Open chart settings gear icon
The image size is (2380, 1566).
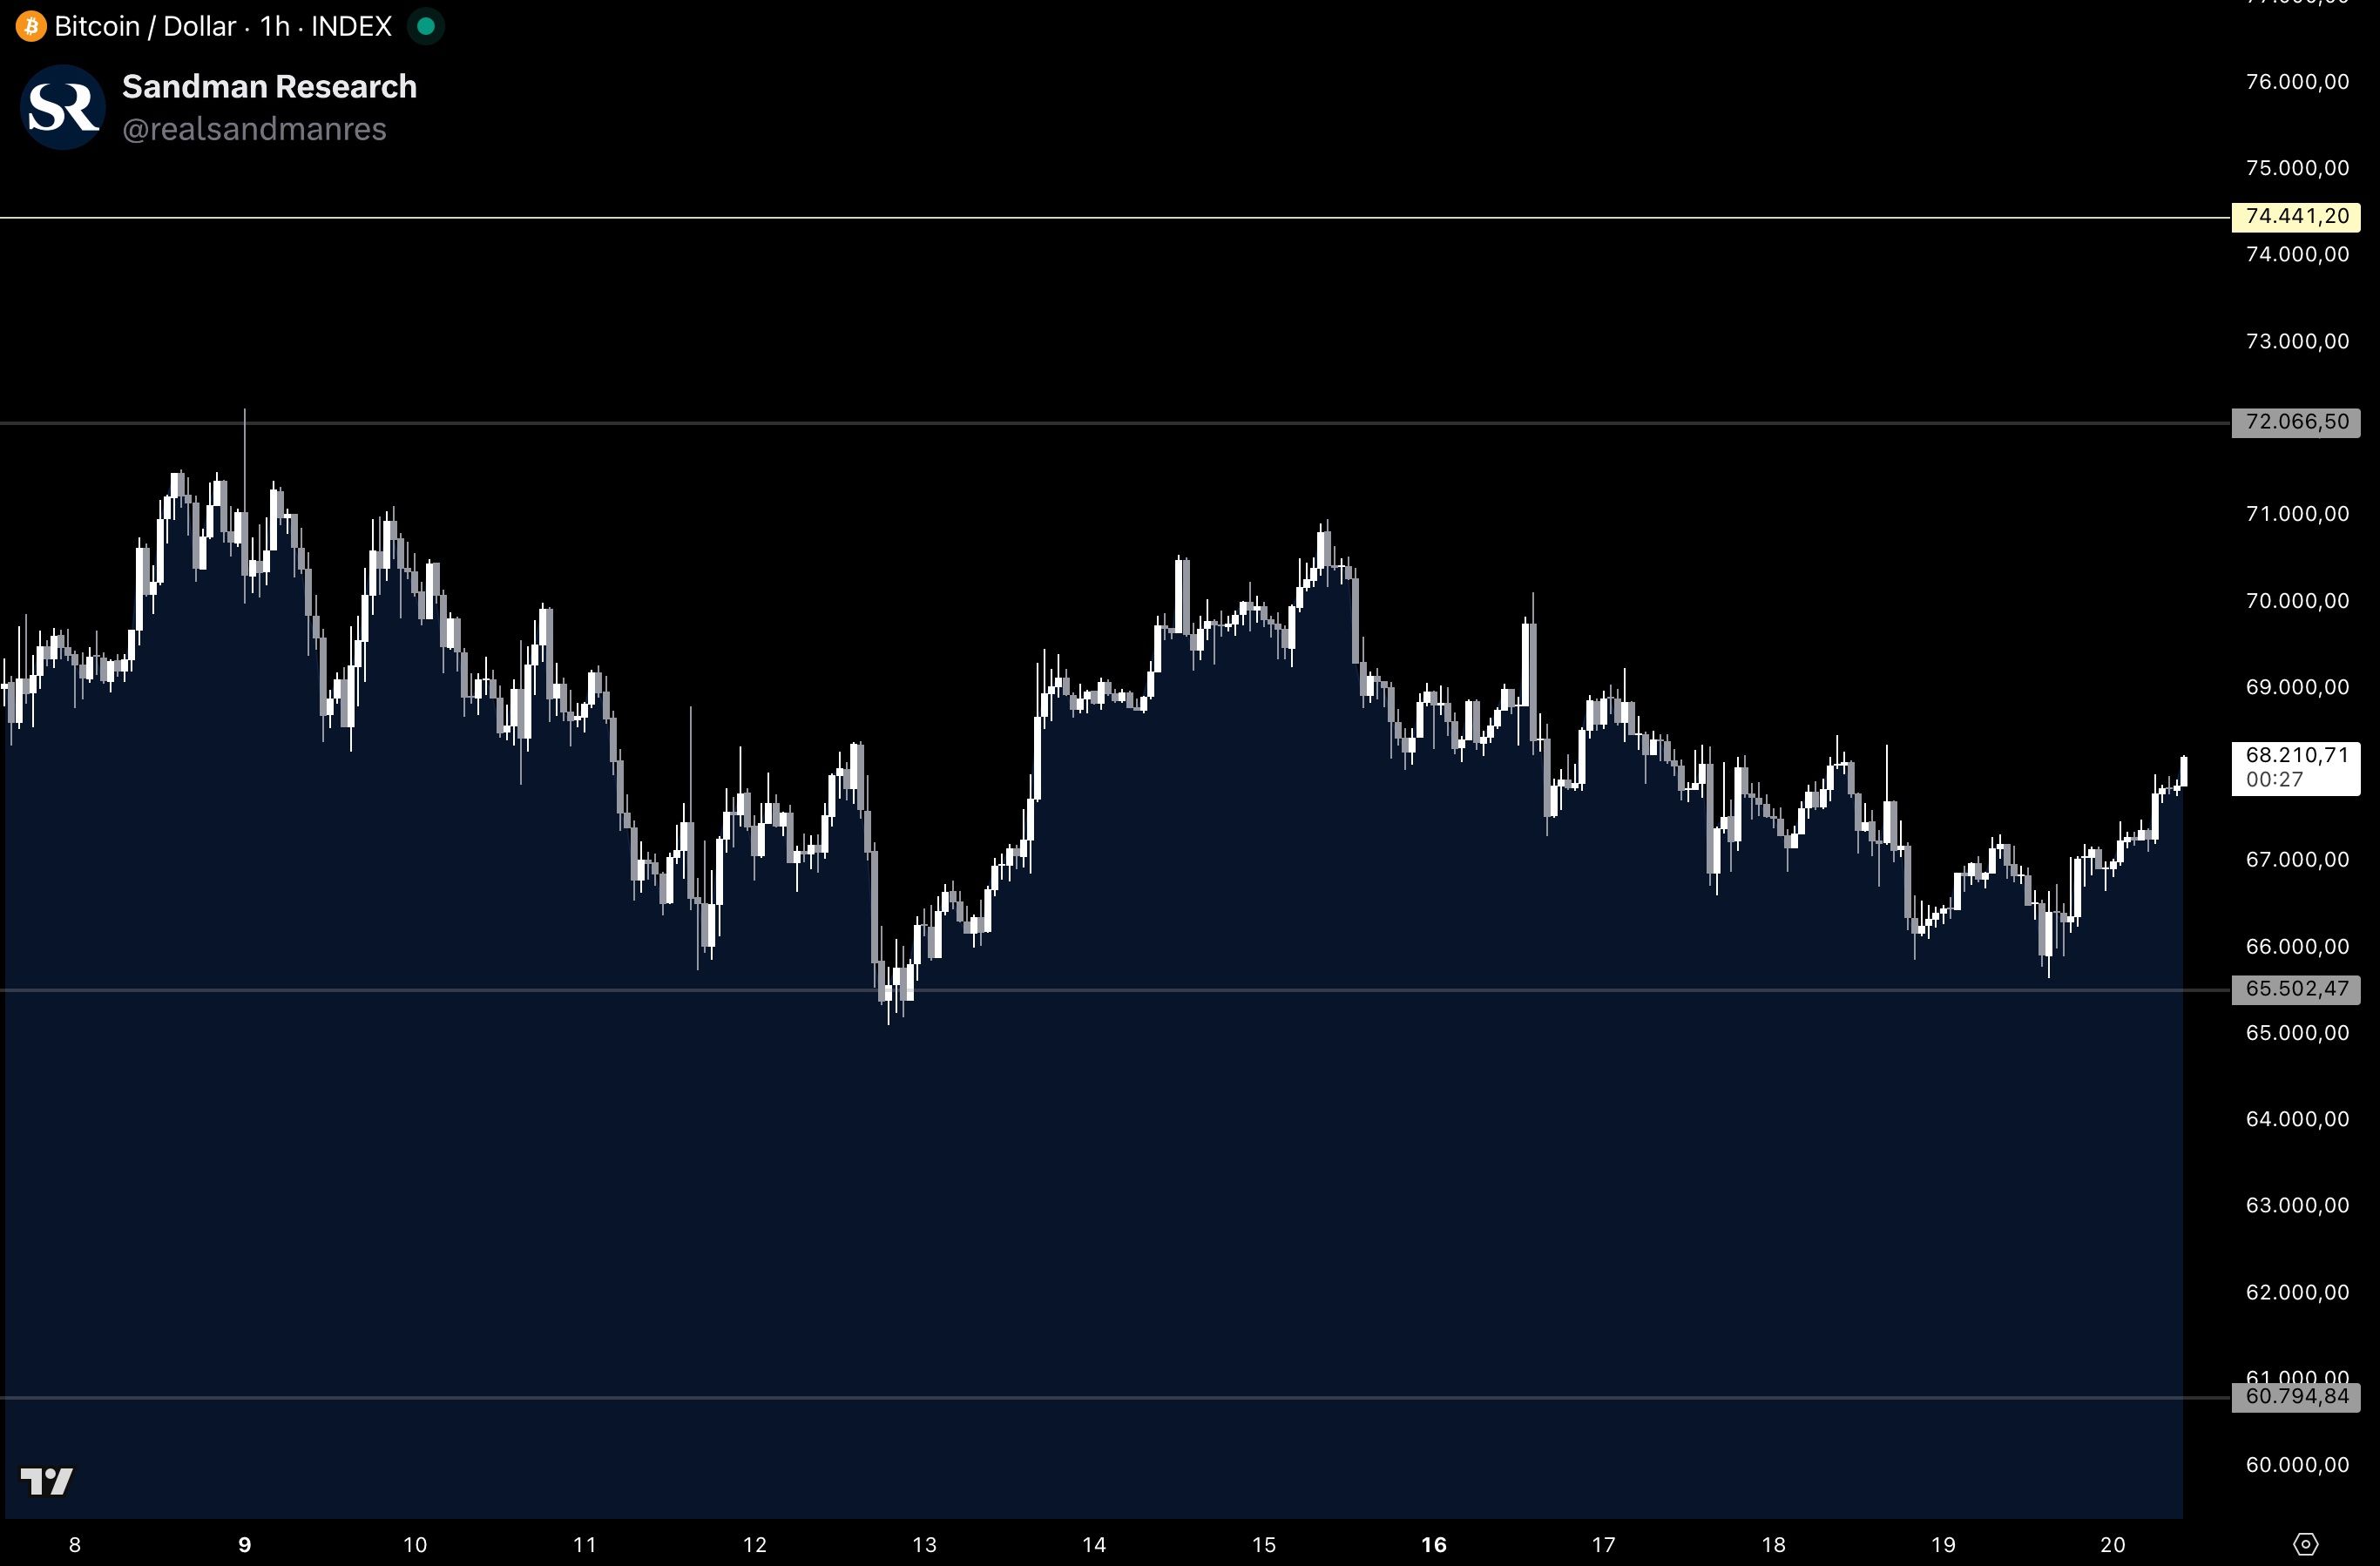[x=2305, y=1544]
